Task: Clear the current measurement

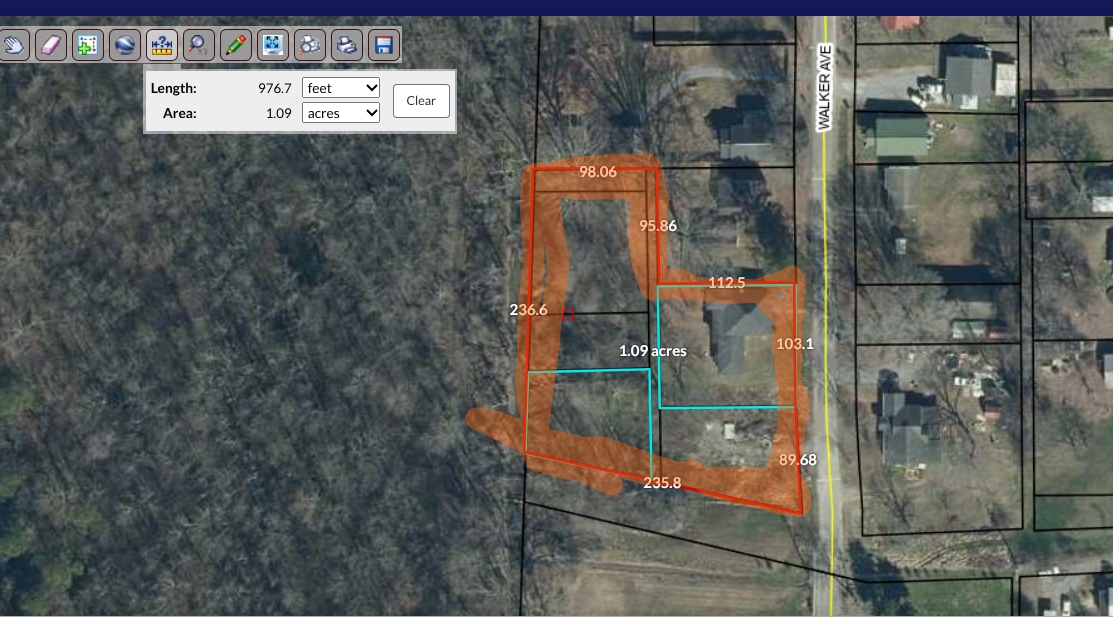Action: [x=421, y=101]
